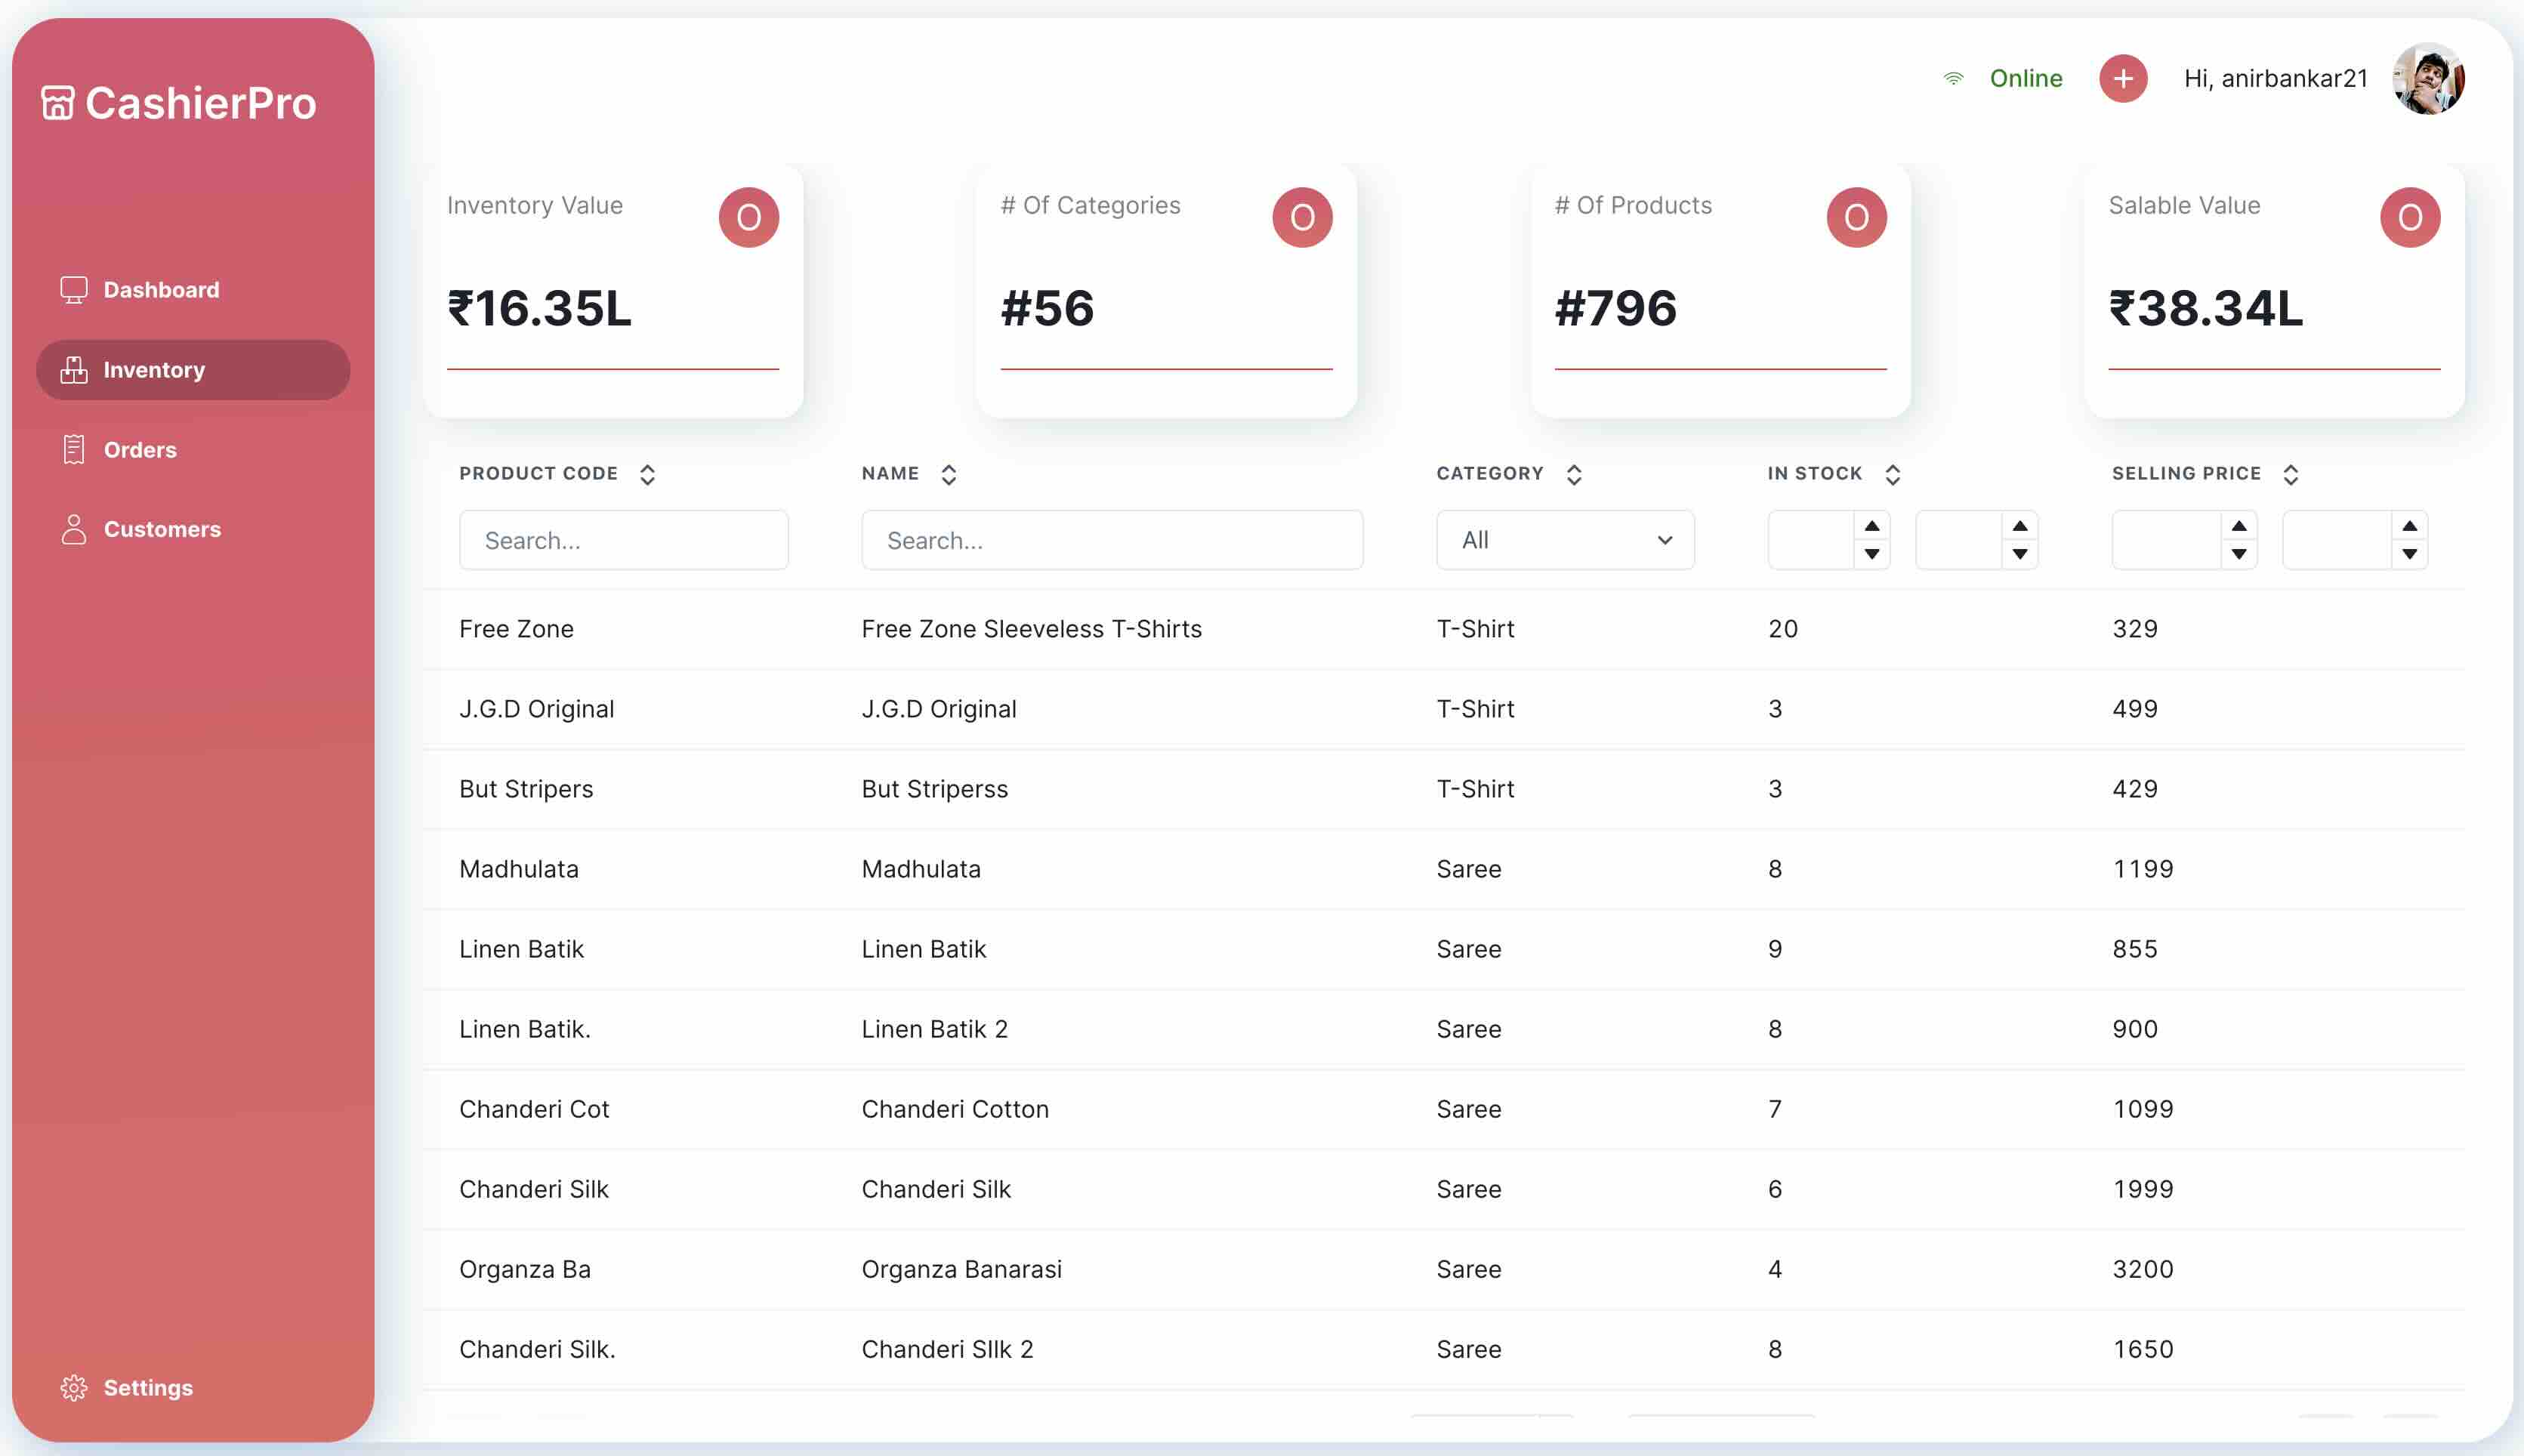Screen dimensions: 2524x1456
Task: Click the Online wifi status icon
Action: [1953, 78]
